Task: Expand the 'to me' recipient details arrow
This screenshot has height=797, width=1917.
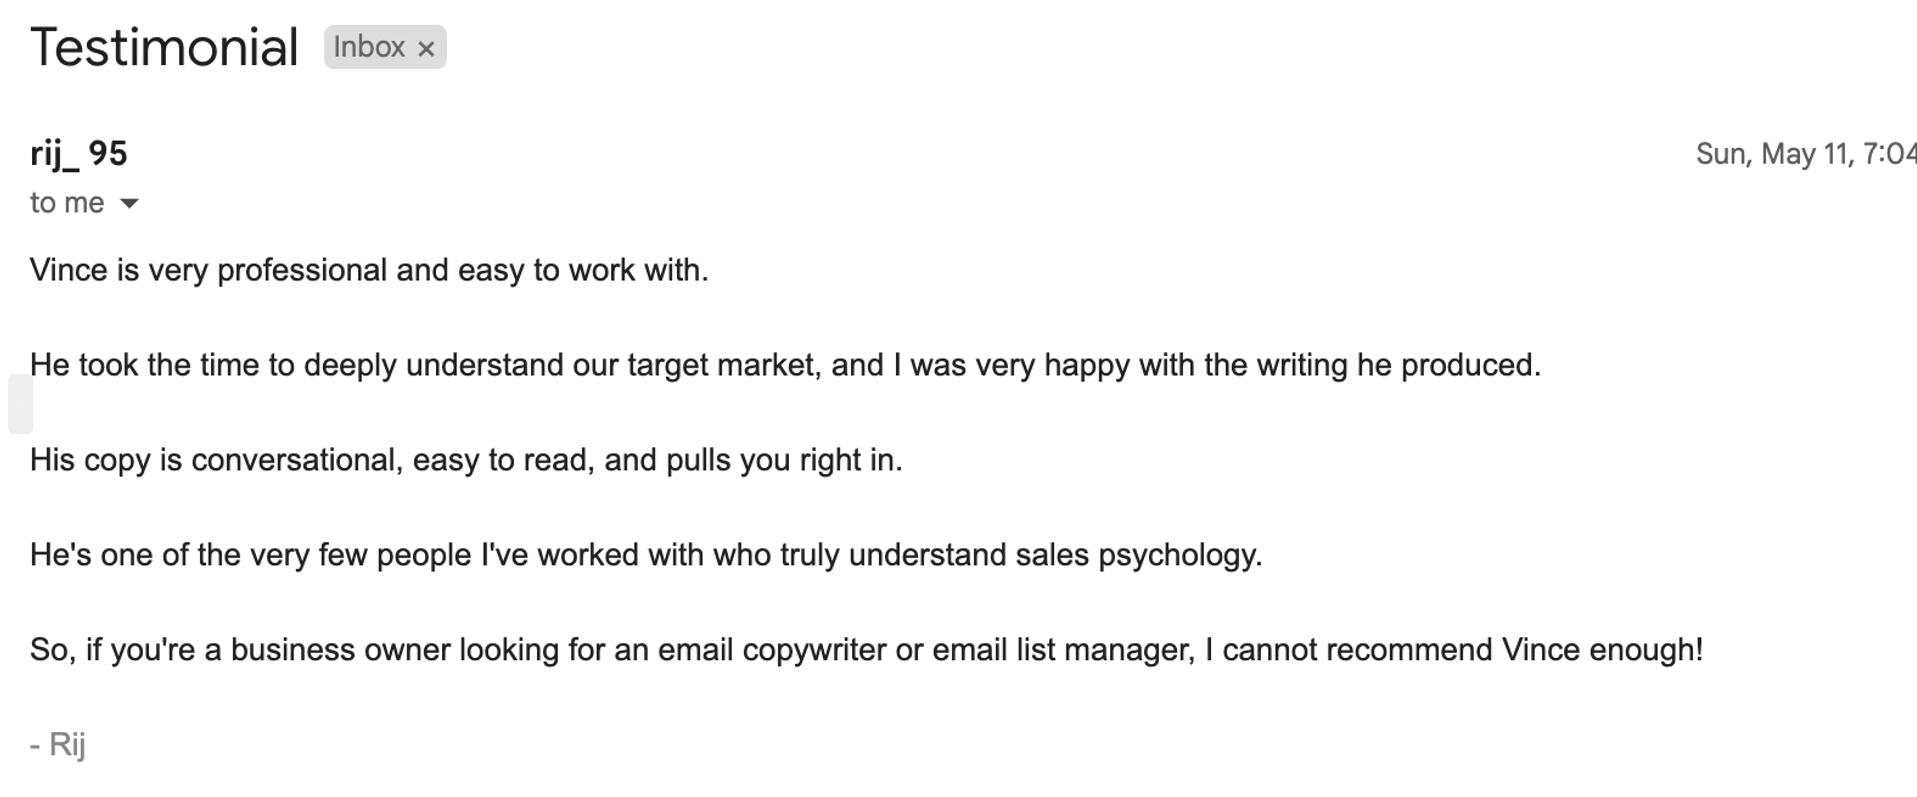Action: click(129, 203)
